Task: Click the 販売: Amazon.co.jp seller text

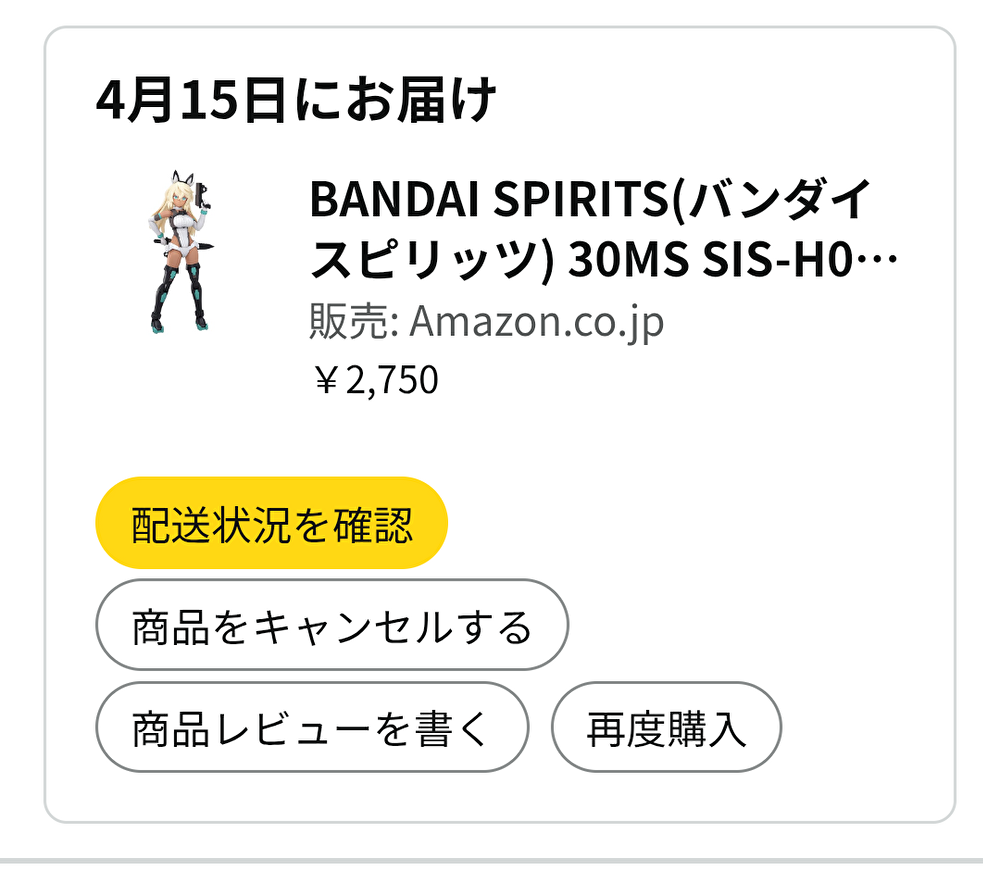Action: pyautogui.click(x=486, y=322)
